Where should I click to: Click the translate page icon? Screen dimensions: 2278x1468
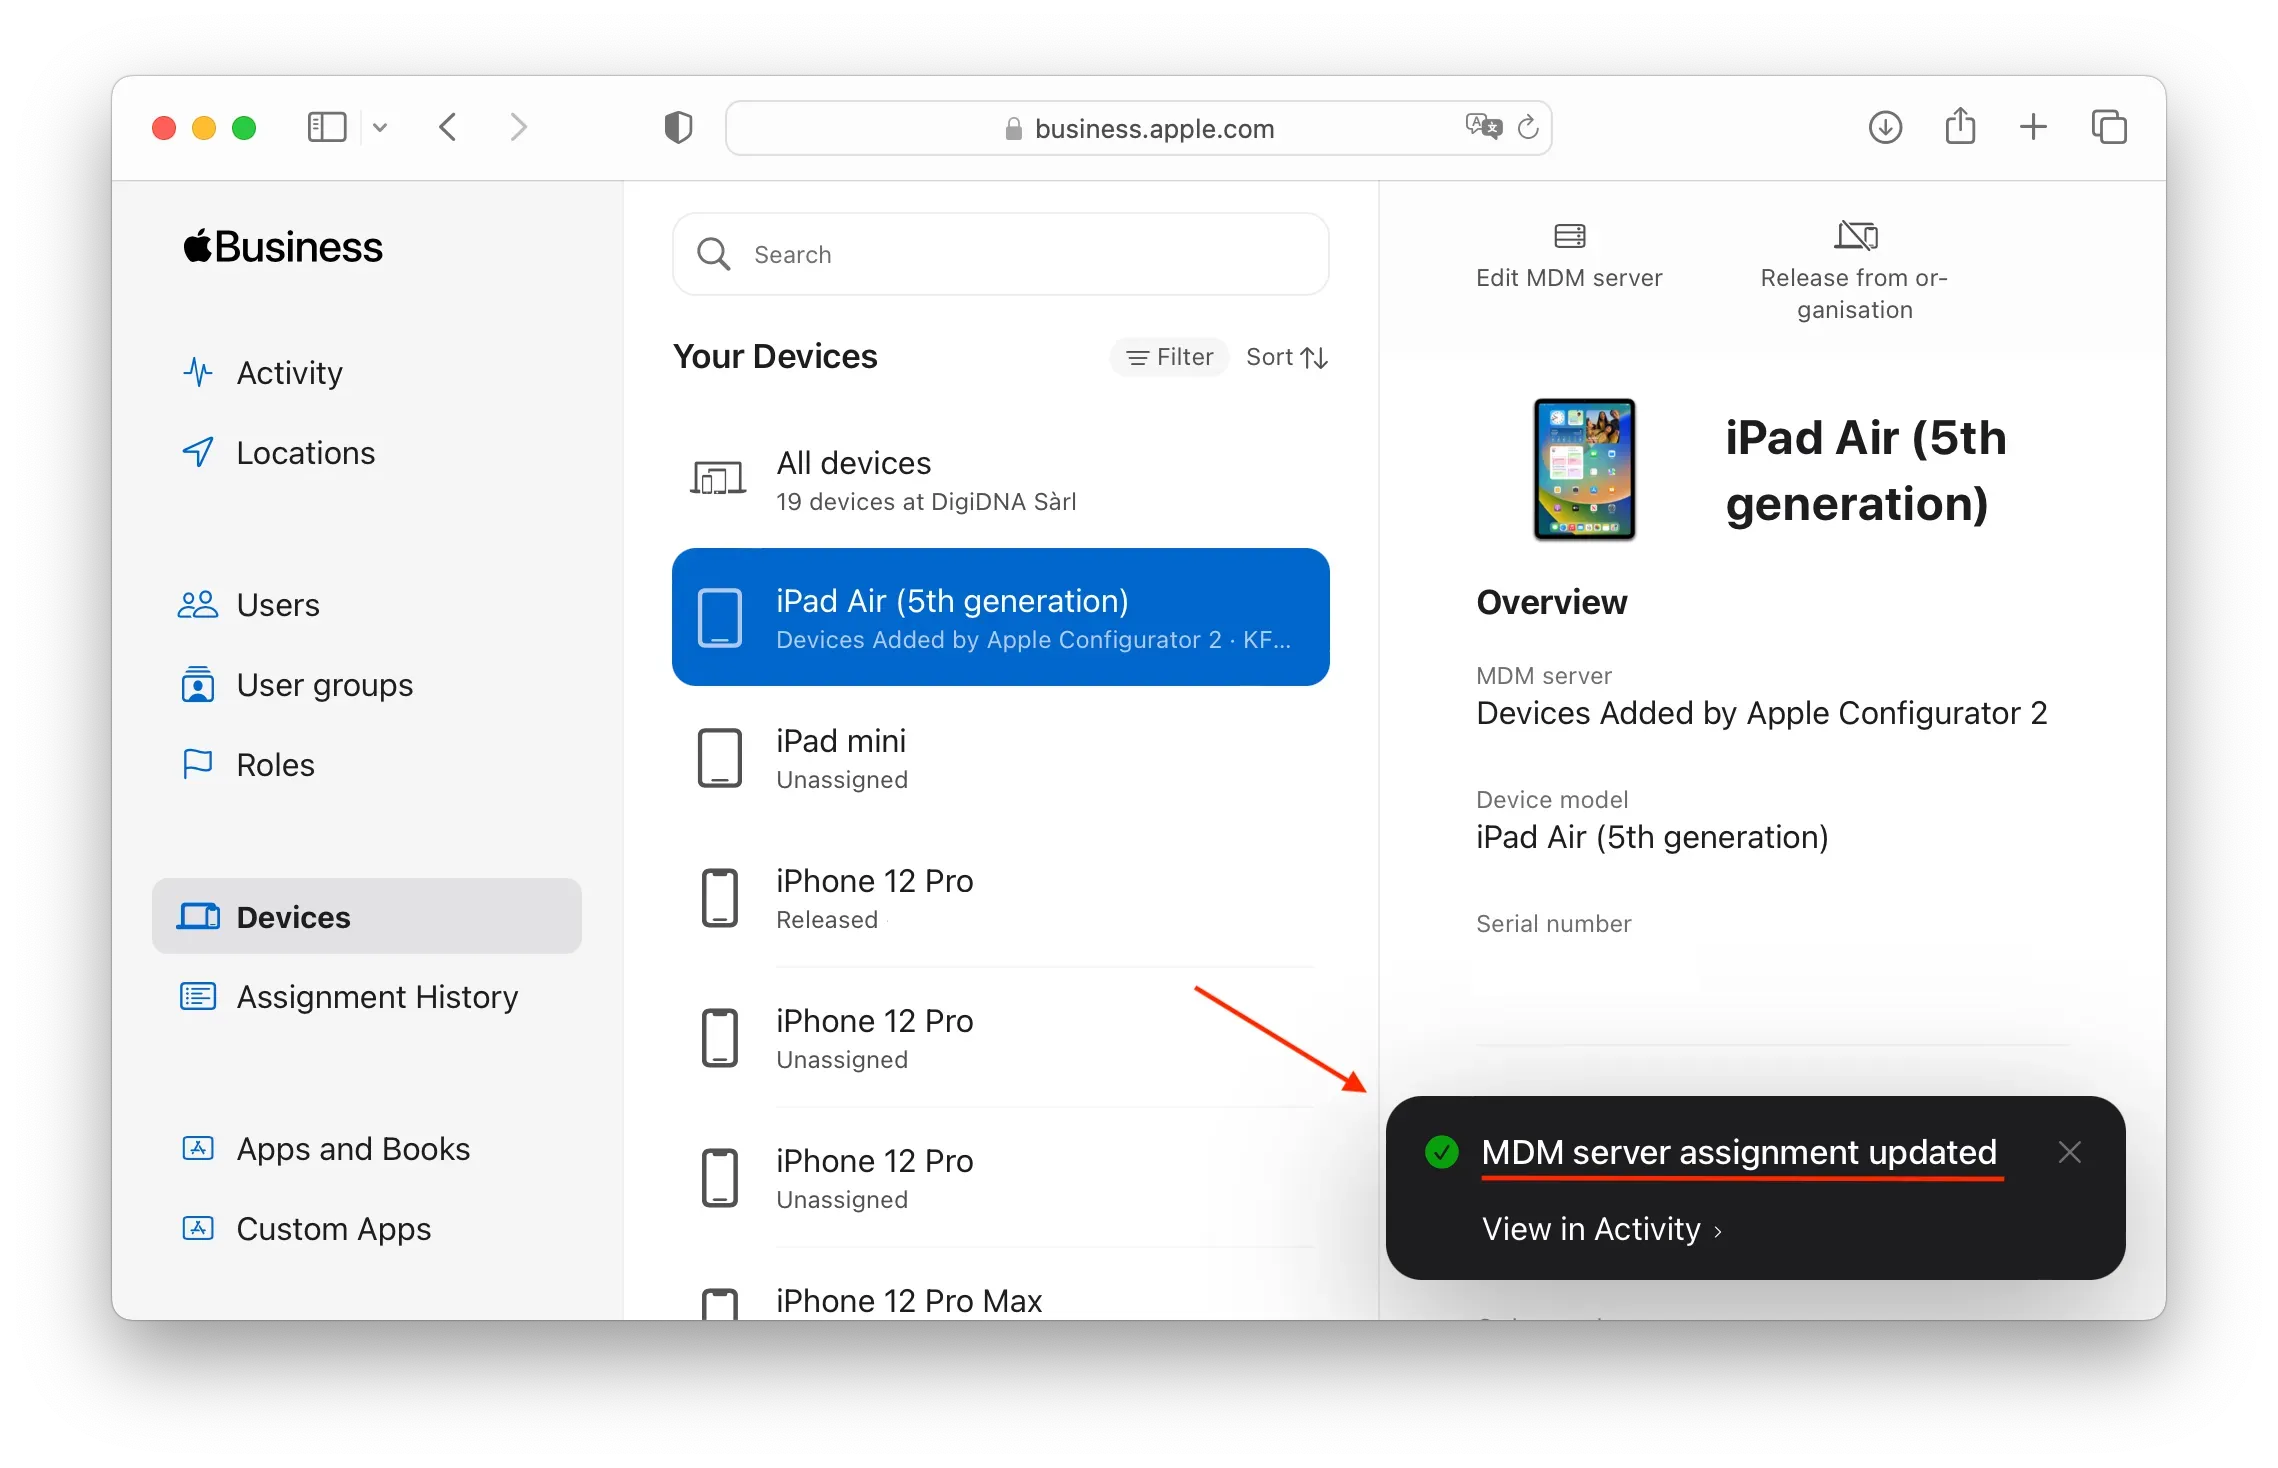point(1483,127)
